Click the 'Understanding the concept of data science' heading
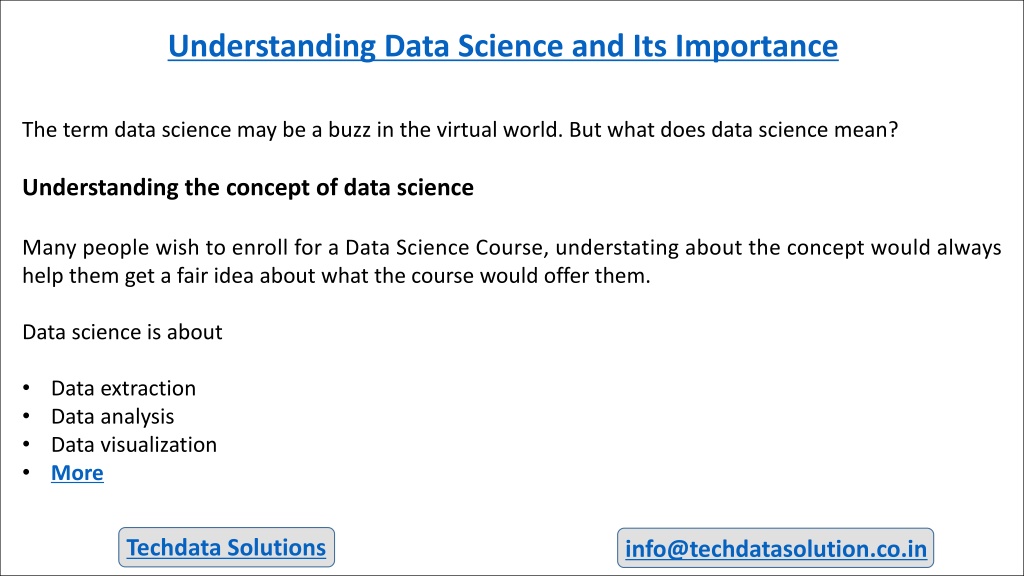 (248, 187)
